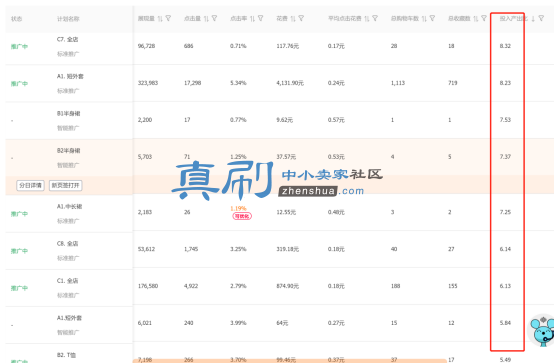
Task: Open filter for 点击量 column
Action: tap(214, 18)
